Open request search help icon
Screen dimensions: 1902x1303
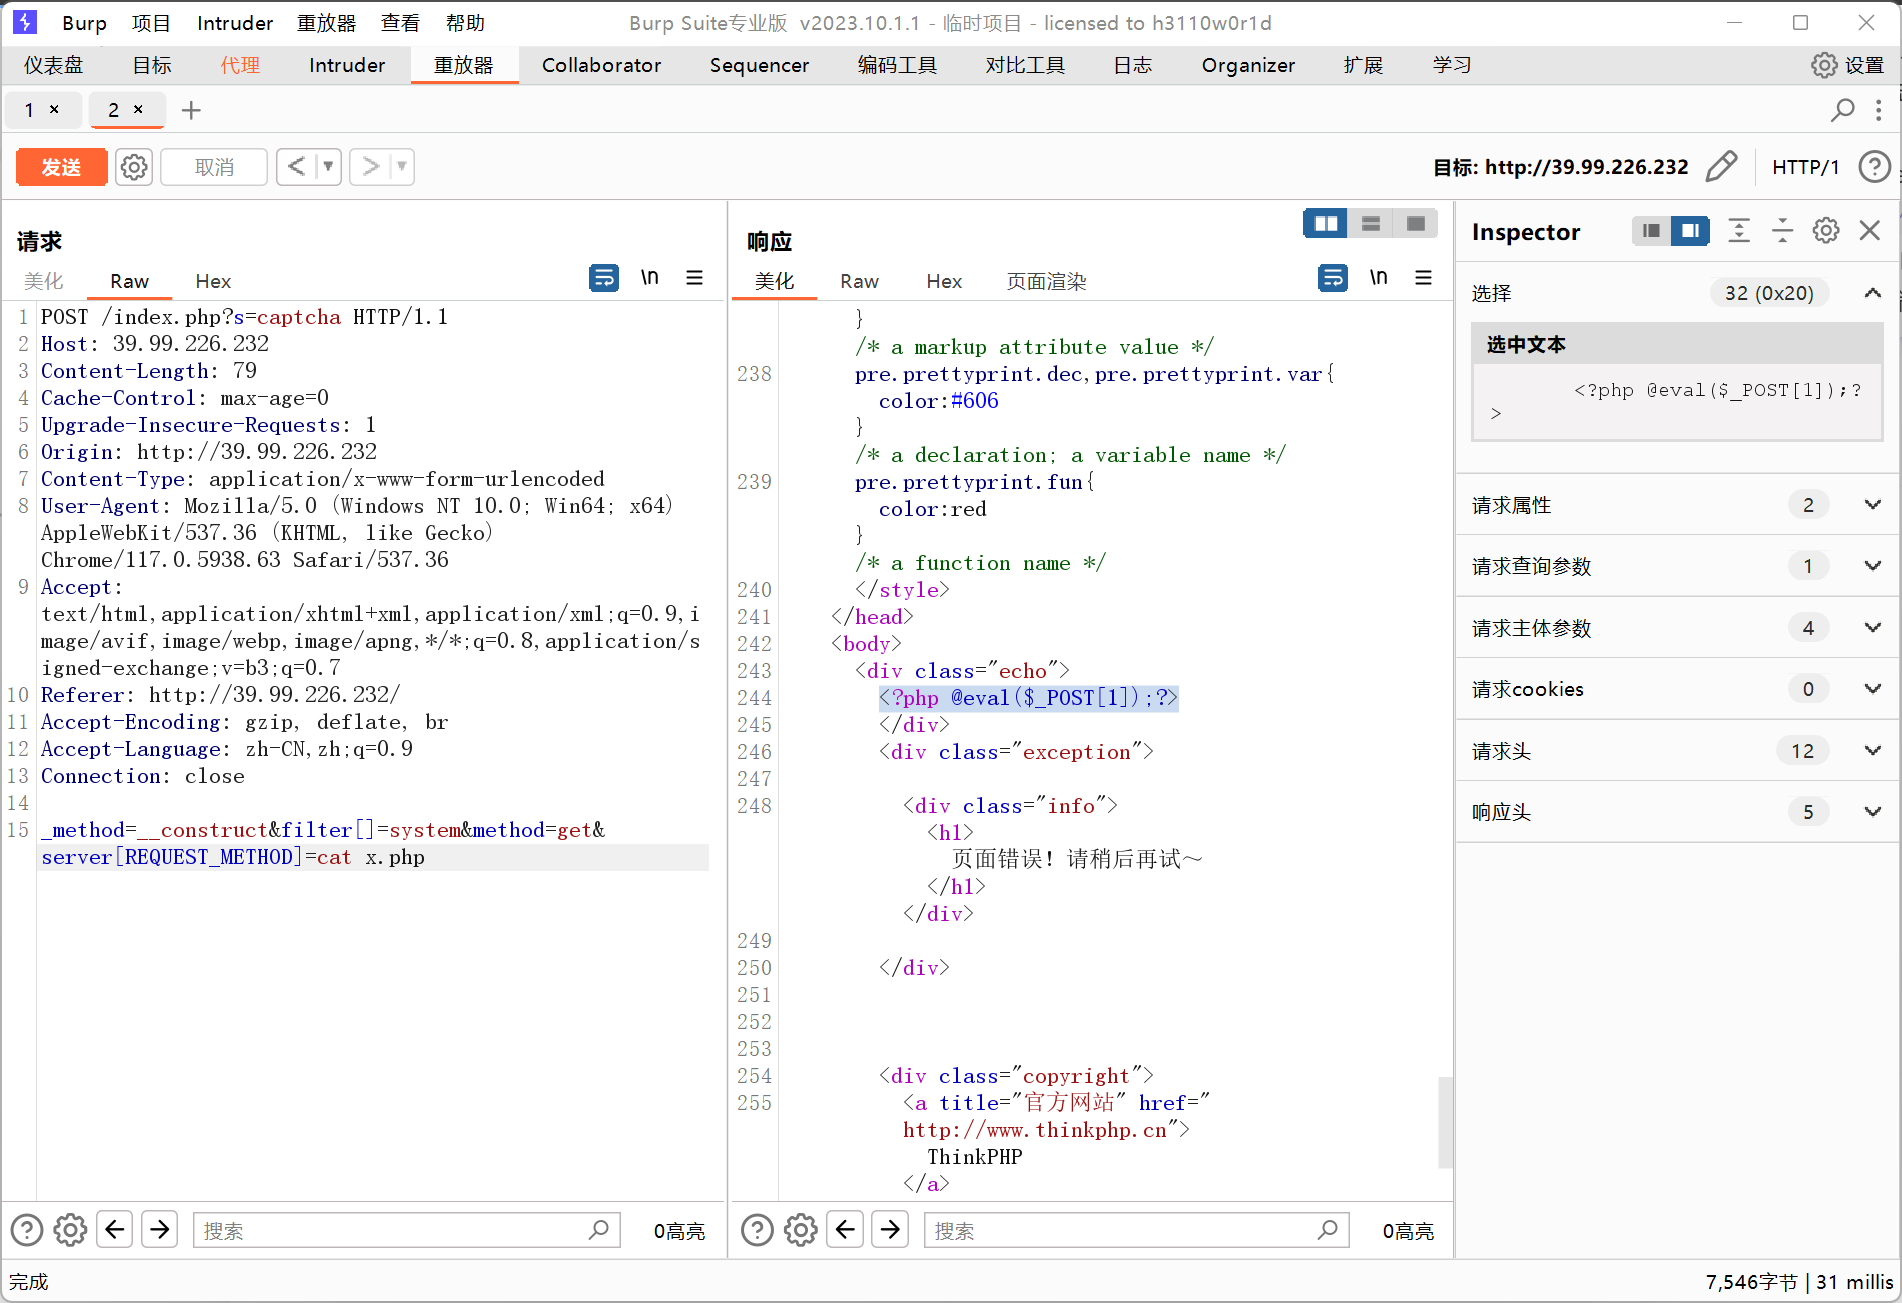pos(27,1229)
